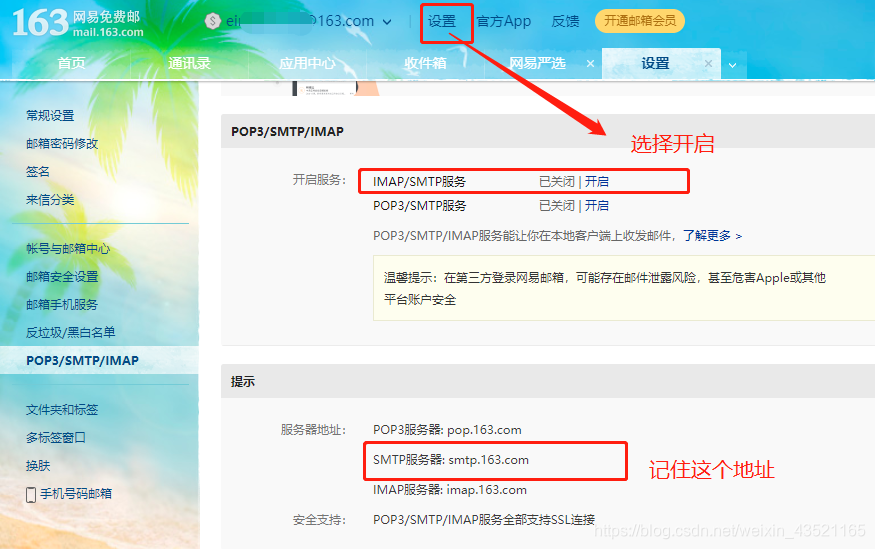
Task: Click the 163 mail logo
Action: (78, 23)
